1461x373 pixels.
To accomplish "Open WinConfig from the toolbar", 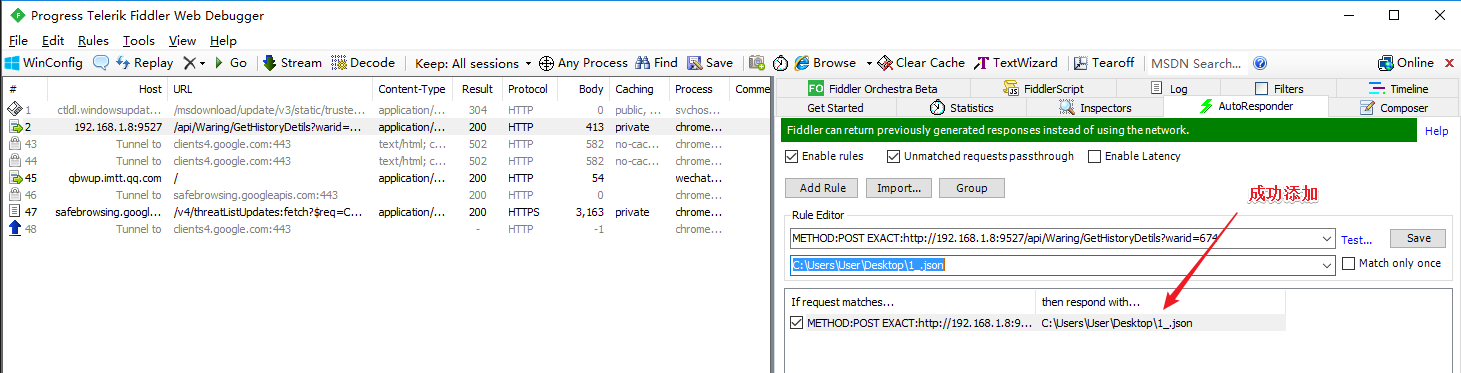I will (44, 62).
